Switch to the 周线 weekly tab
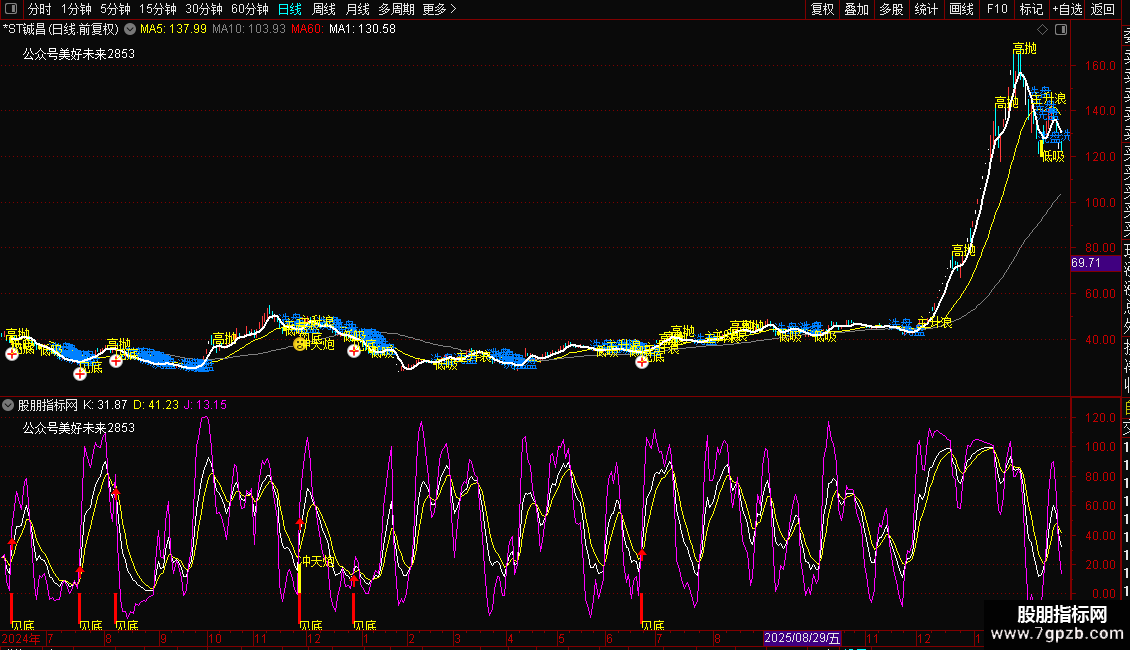The height and width of the screenshot is (650, 1130). click(x=324, y=9)
